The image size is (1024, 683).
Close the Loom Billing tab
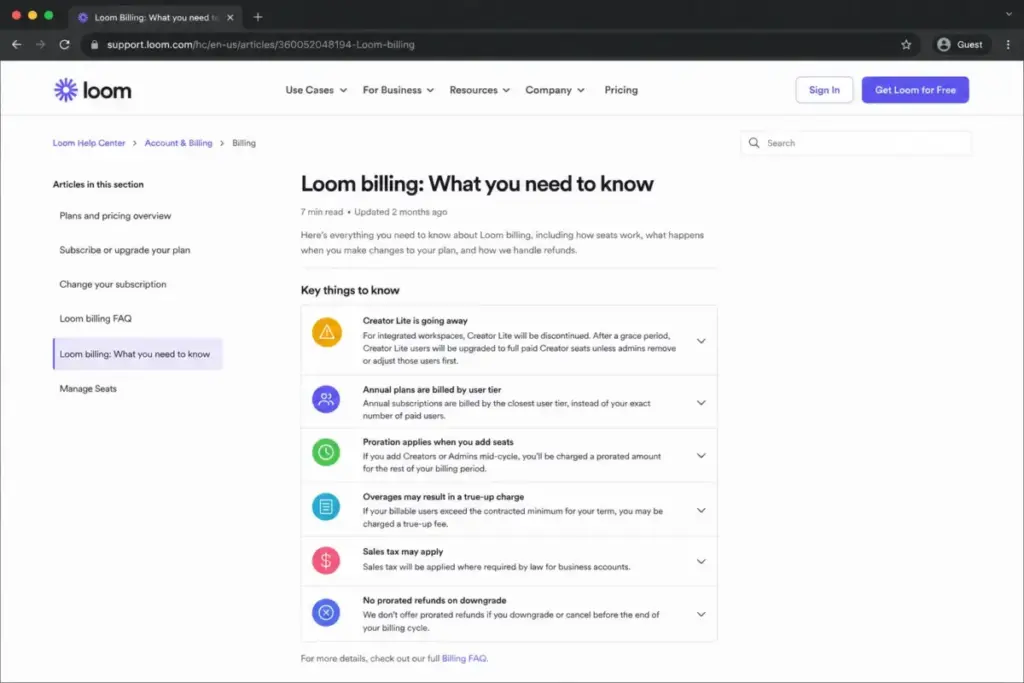(230, 18)
